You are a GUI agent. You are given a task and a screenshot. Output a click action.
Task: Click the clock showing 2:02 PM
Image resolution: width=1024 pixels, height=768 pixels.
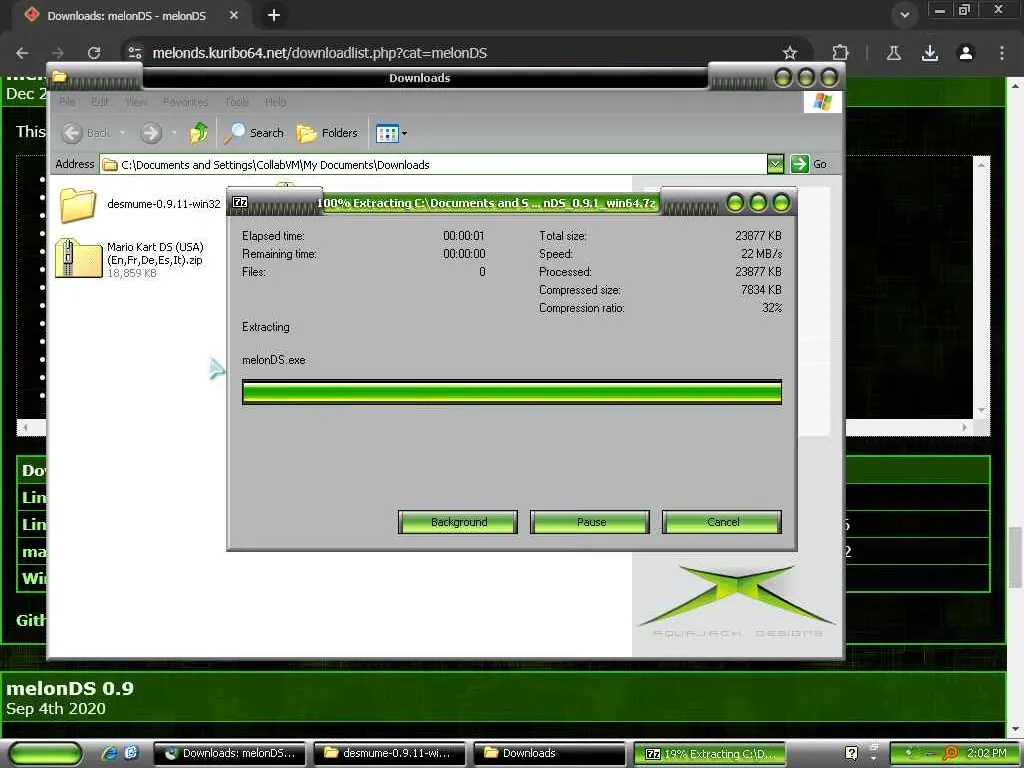987,753
